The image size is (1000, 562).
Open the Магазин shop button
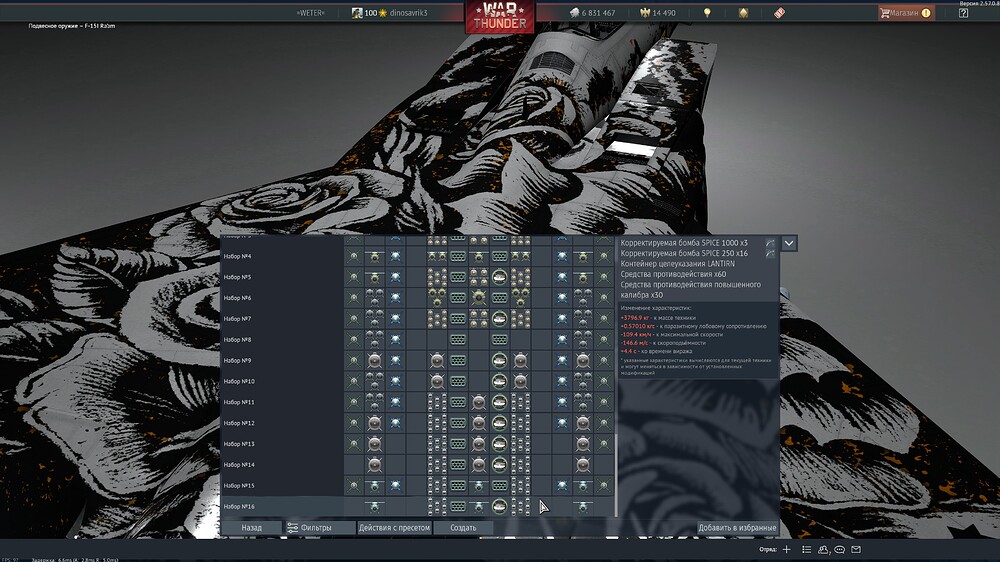[x=906, y=13]
